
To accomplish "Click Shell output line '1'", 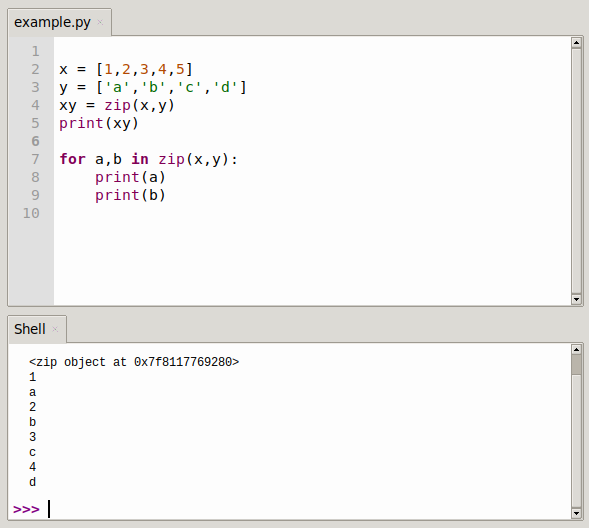I will point(33,377).
